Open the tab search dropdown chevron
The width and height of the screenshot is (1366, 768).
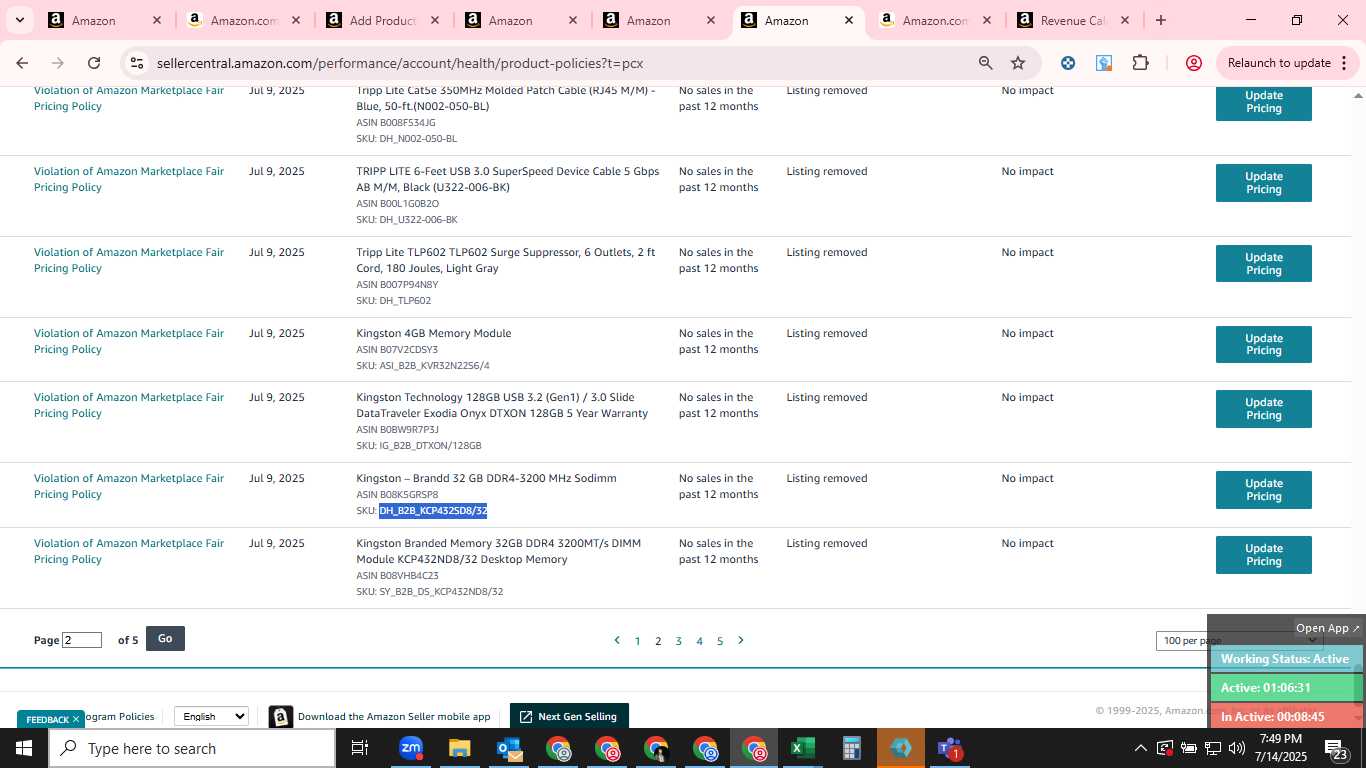[20, 20]
